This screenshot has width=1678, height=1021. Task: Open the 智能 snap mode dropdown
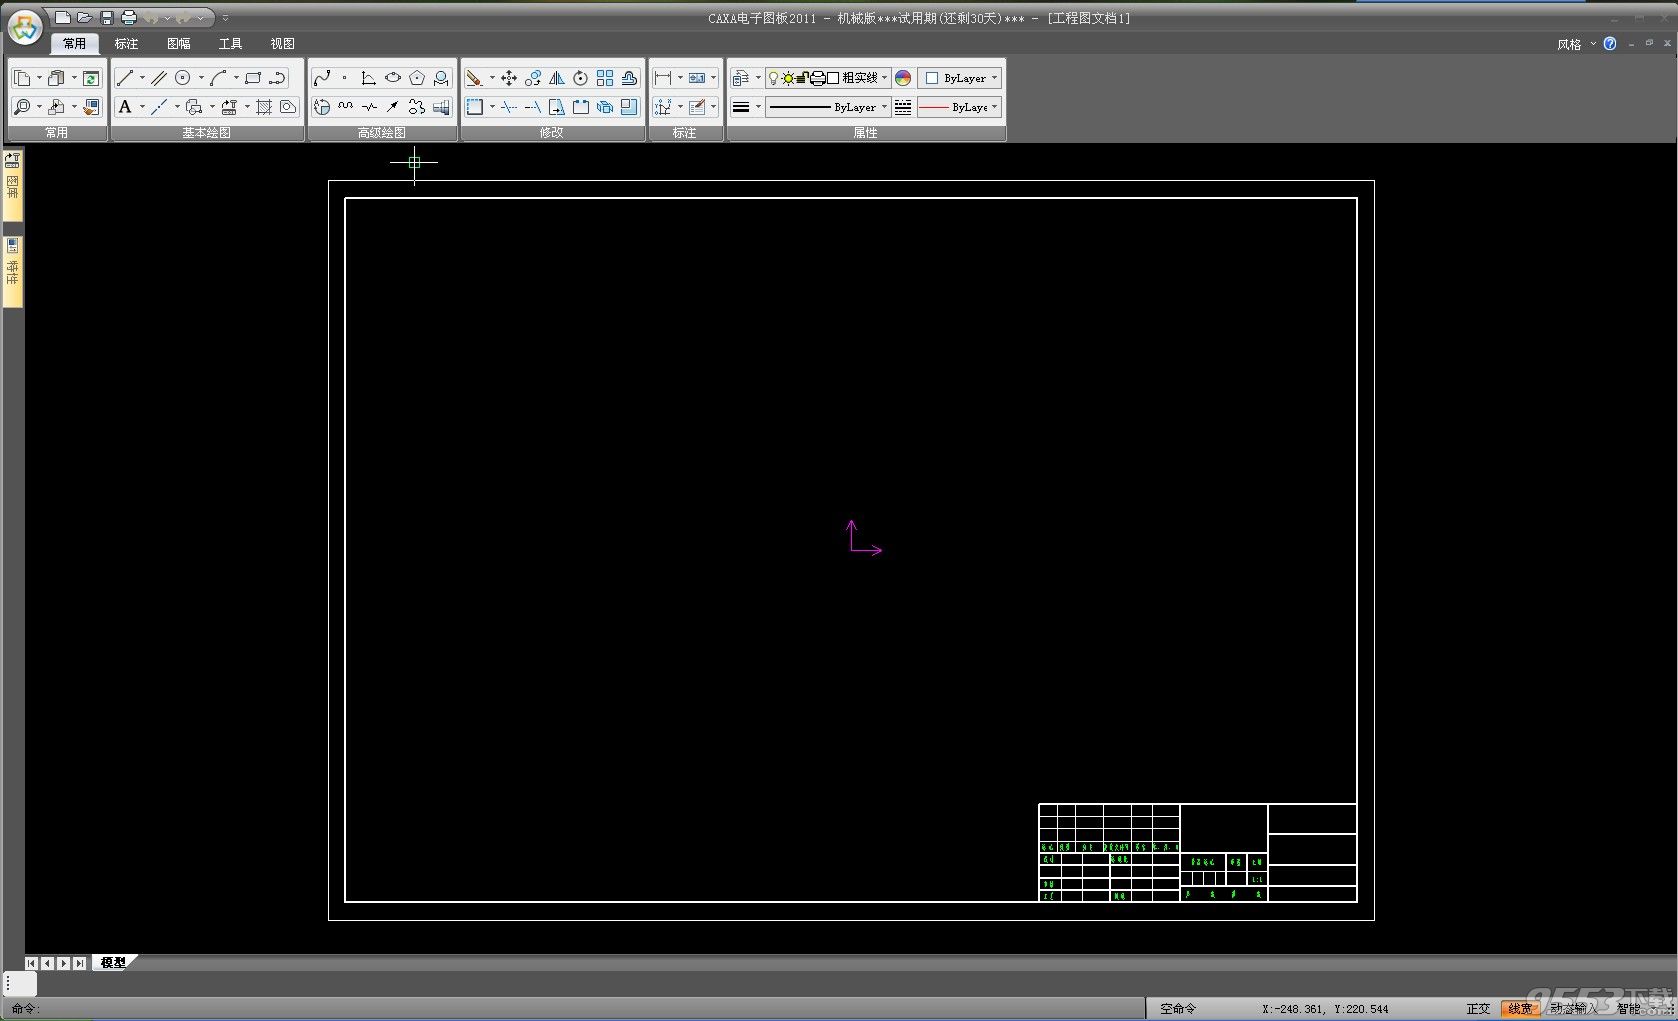(1631, 1008)
